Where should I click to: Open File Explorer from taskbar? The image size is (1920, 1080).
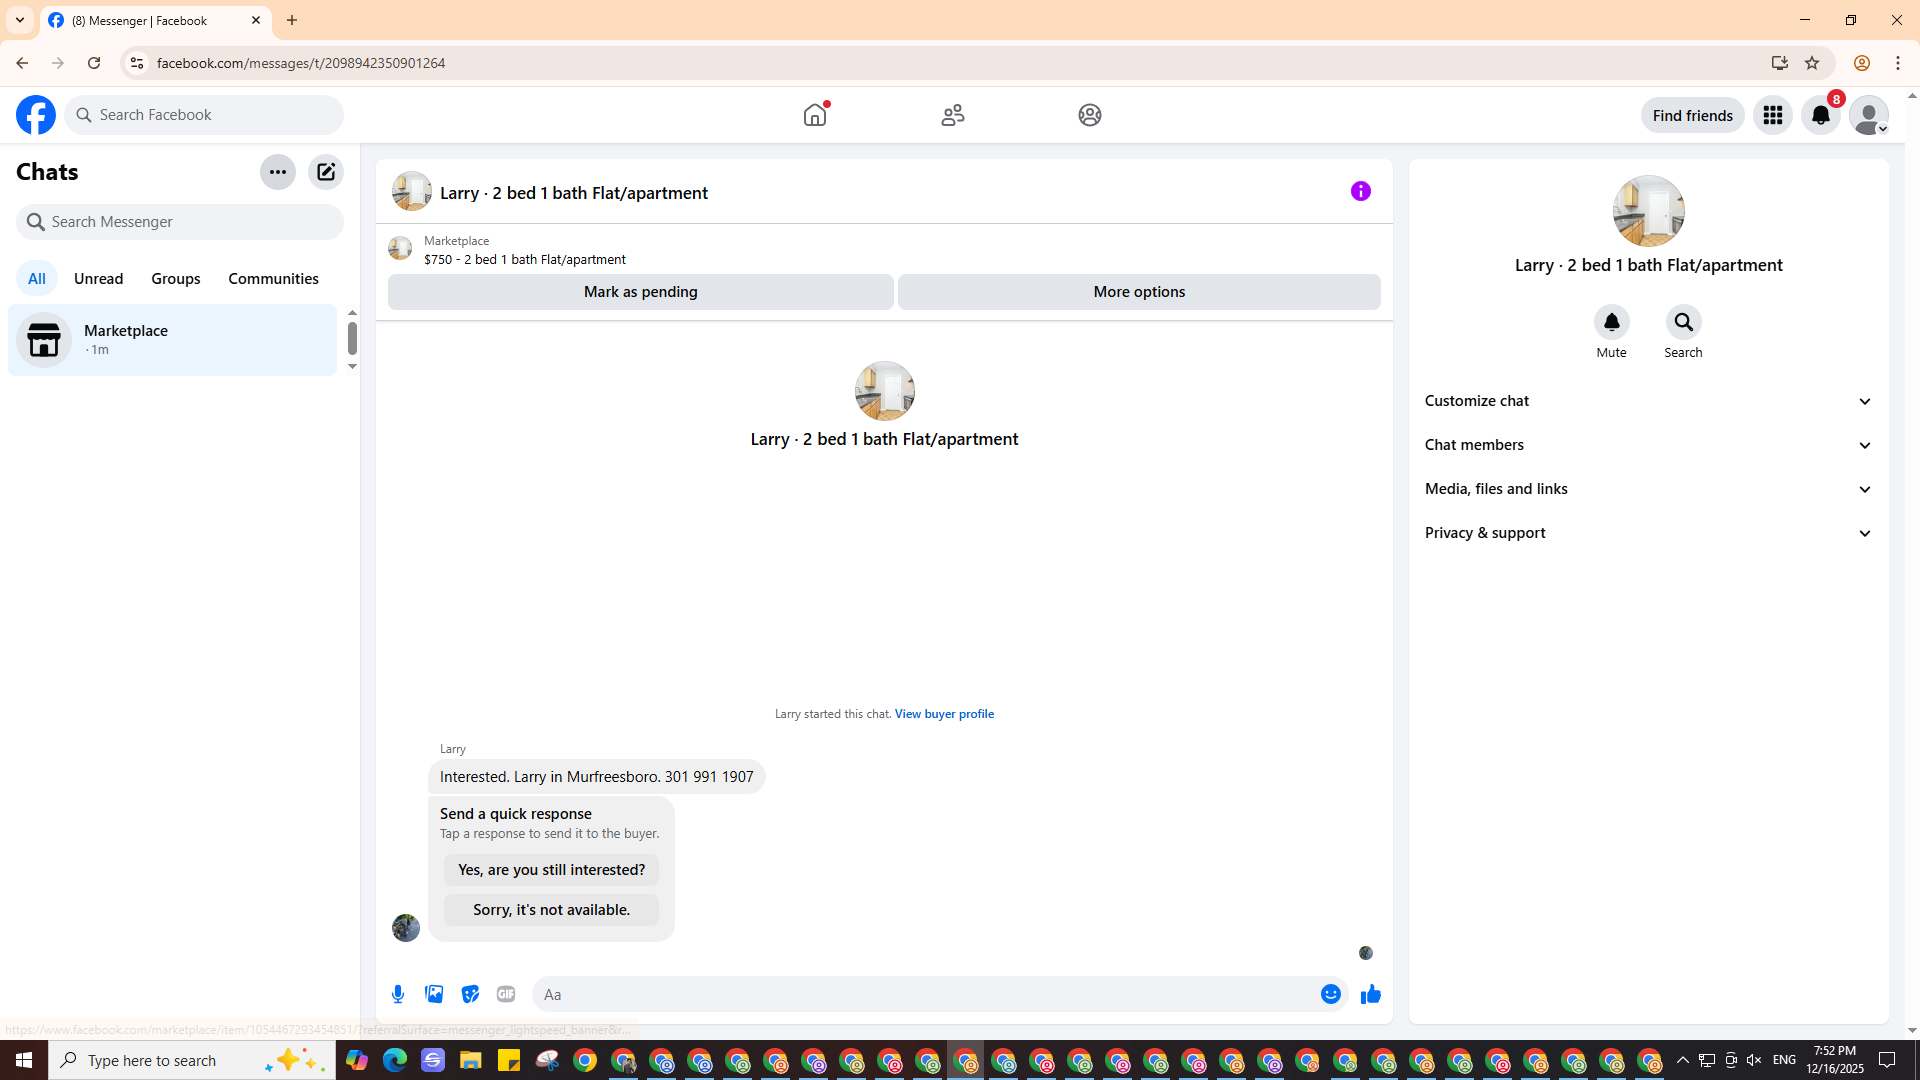(471, 1060)
